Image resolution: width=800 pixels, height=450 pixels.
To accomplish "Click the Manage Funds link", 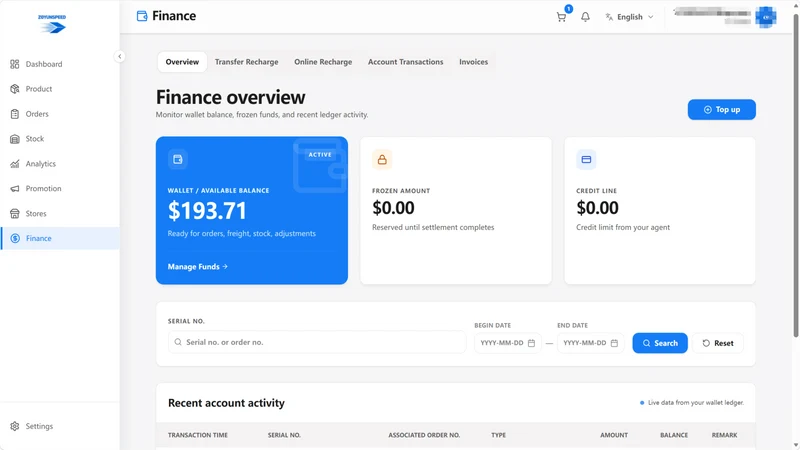I will pos(197,266).
